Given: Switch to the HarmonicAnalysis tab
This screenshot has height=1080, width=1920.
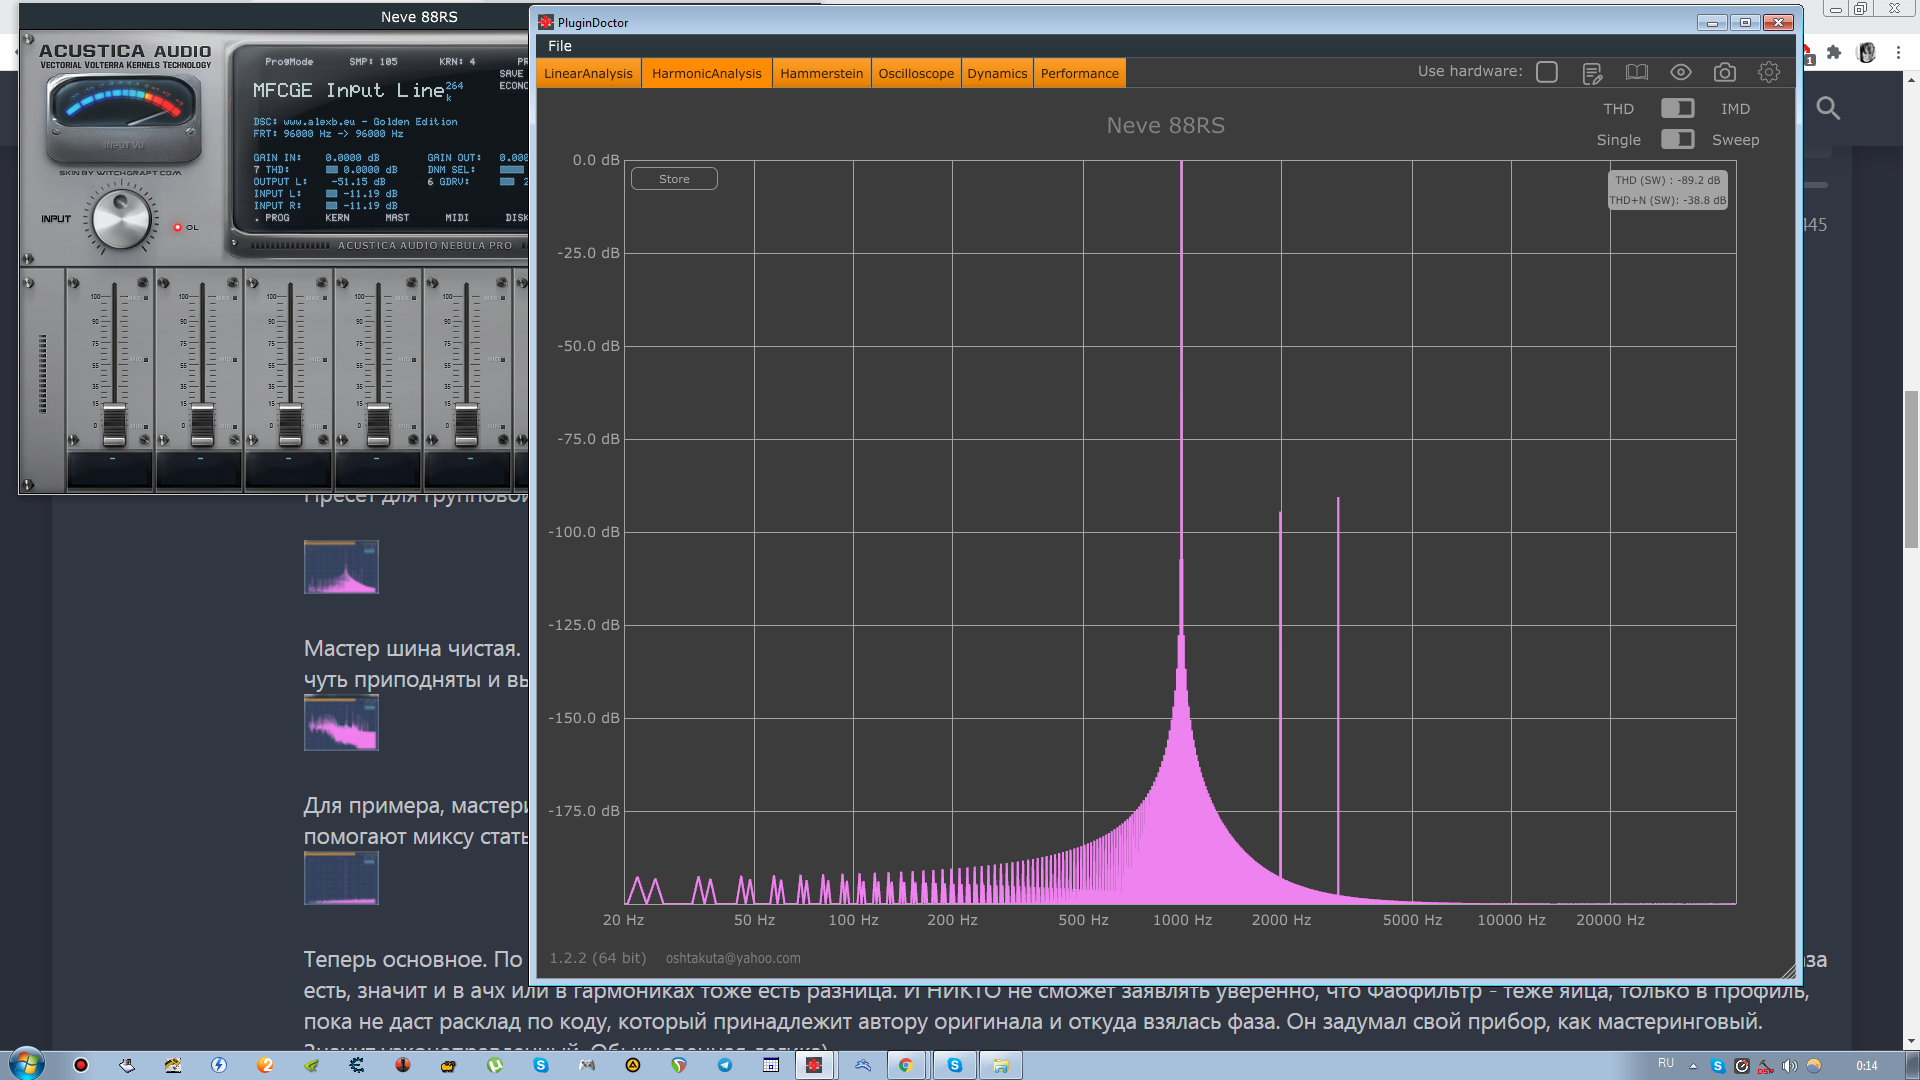Looking at the screenshot, I should 706,73.
